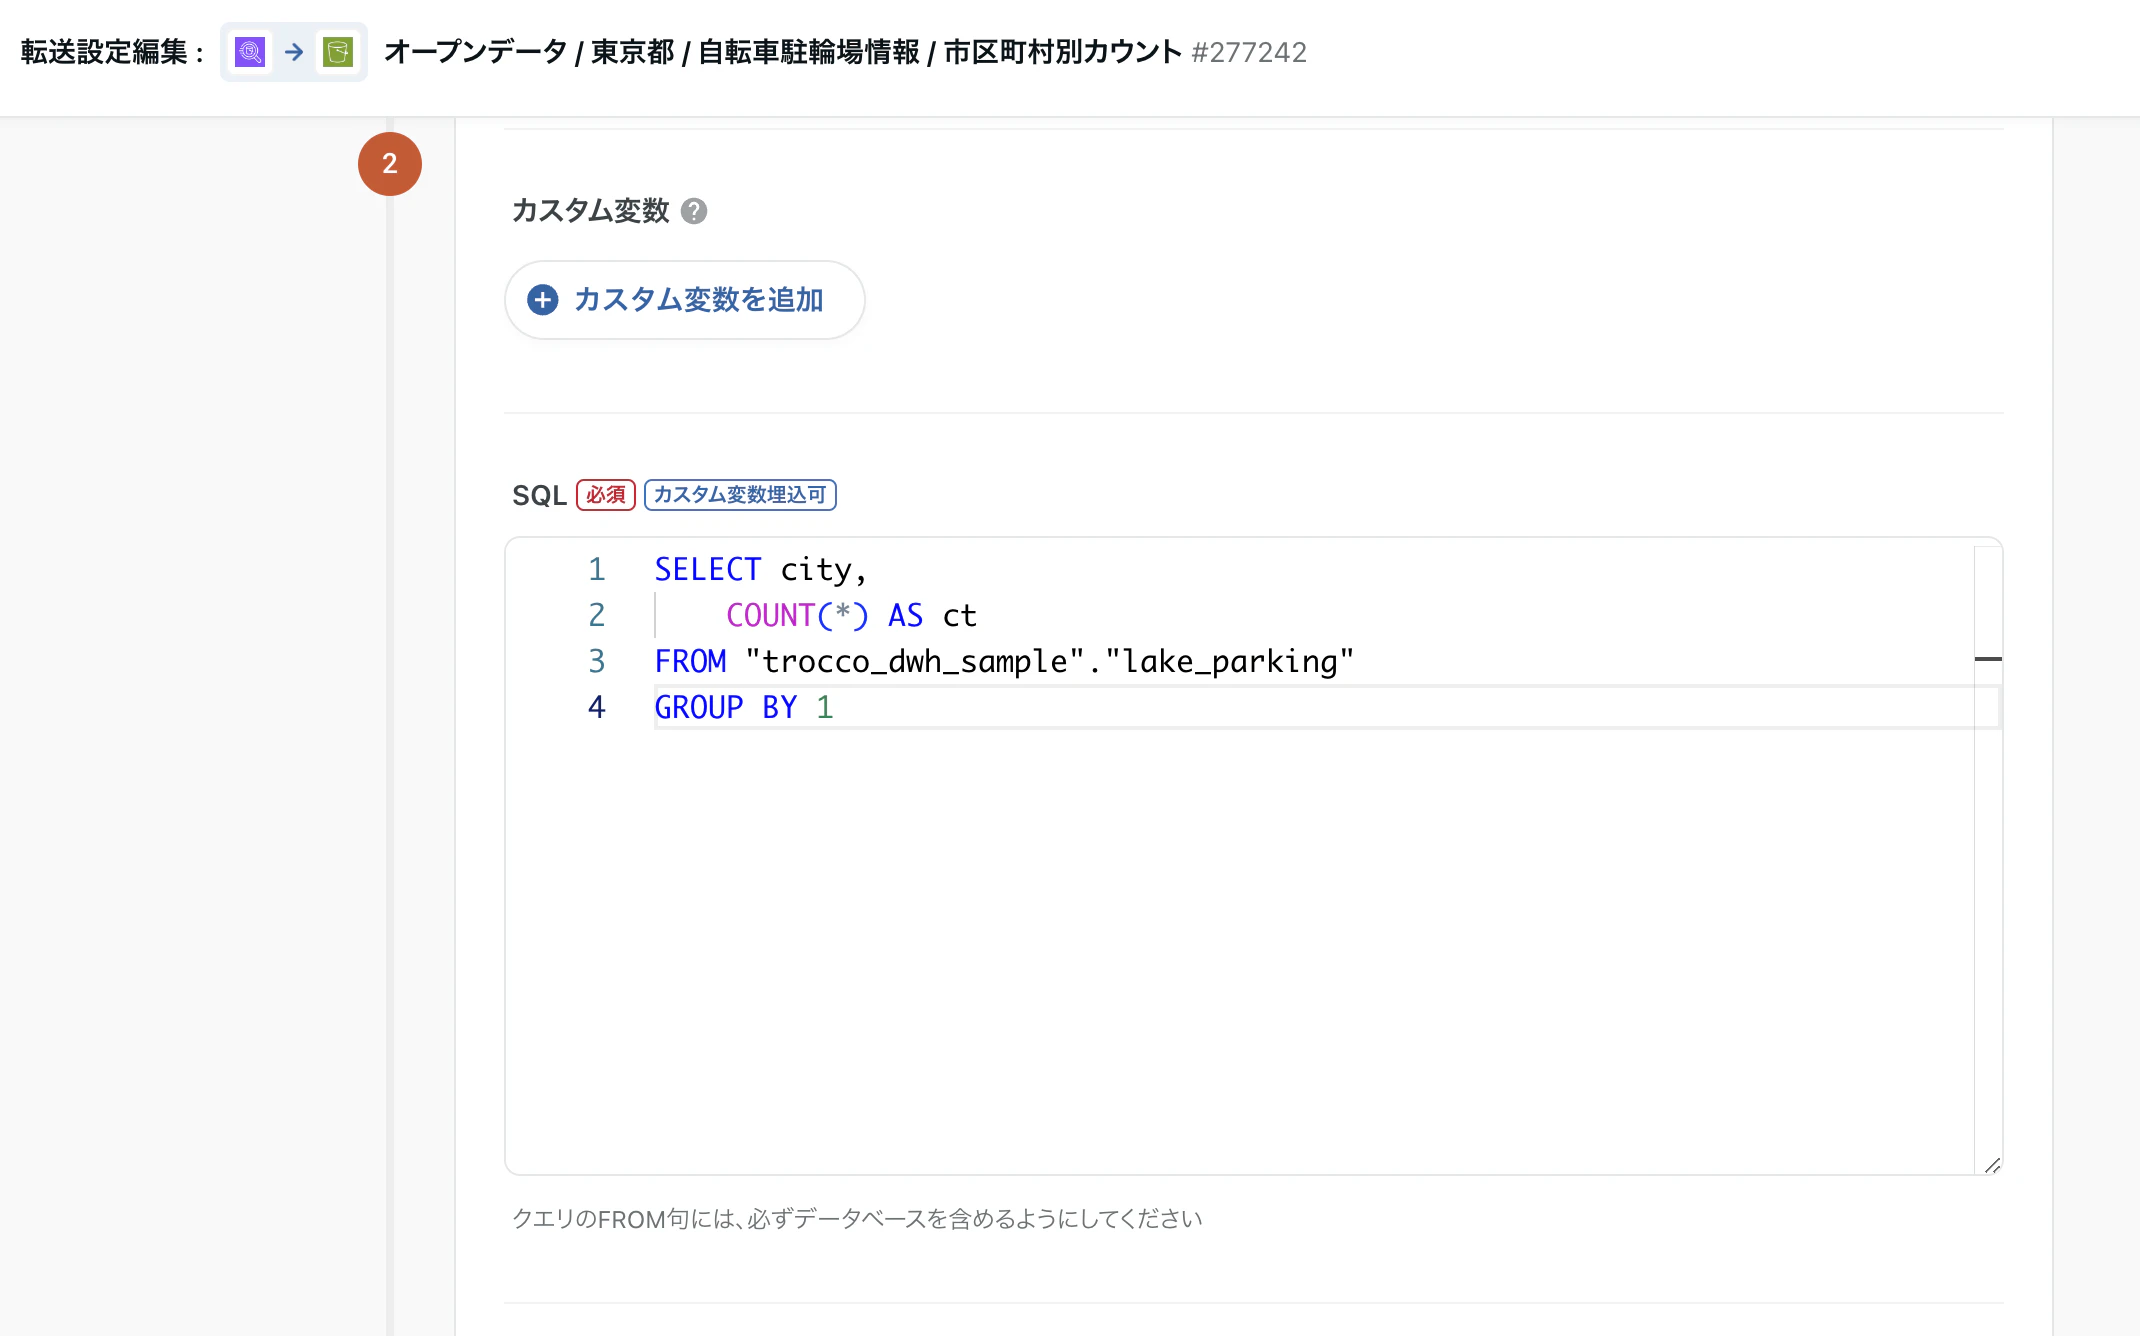The height and width of the screenshot is (1336, 2140).
Task: Click the 'COUNT(*) AS ct' line
Action: (x=851, y=615)
